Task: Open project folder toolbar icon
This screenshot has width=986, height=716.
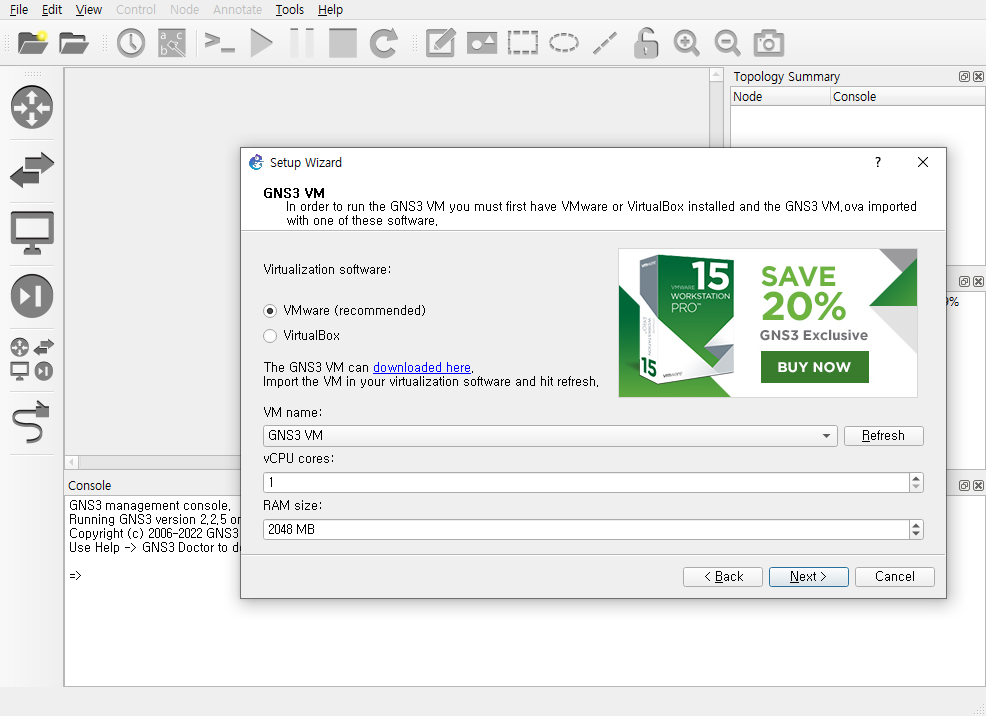Action: point(74,43)
